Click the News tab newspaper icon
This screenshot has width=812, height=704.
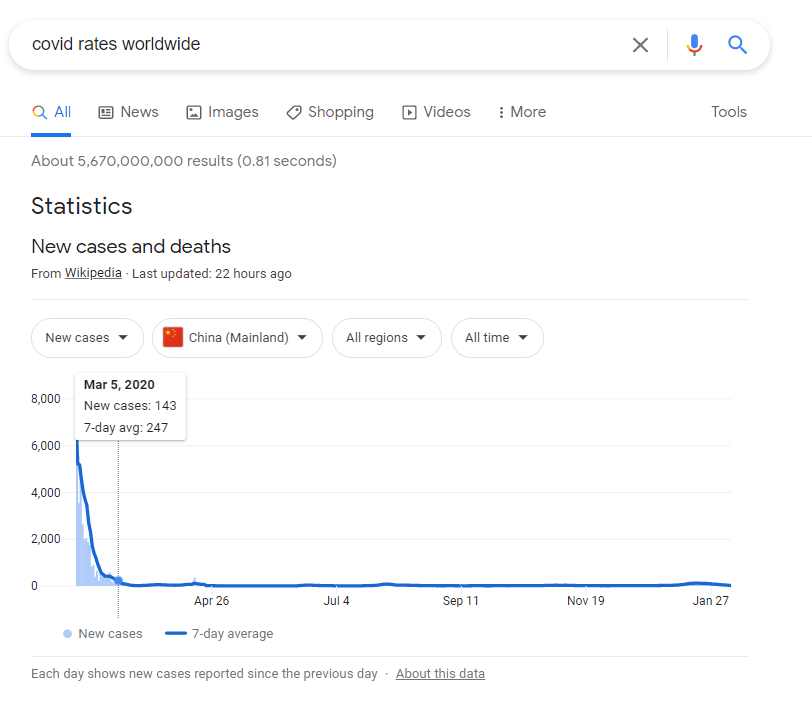pos(106,112)
